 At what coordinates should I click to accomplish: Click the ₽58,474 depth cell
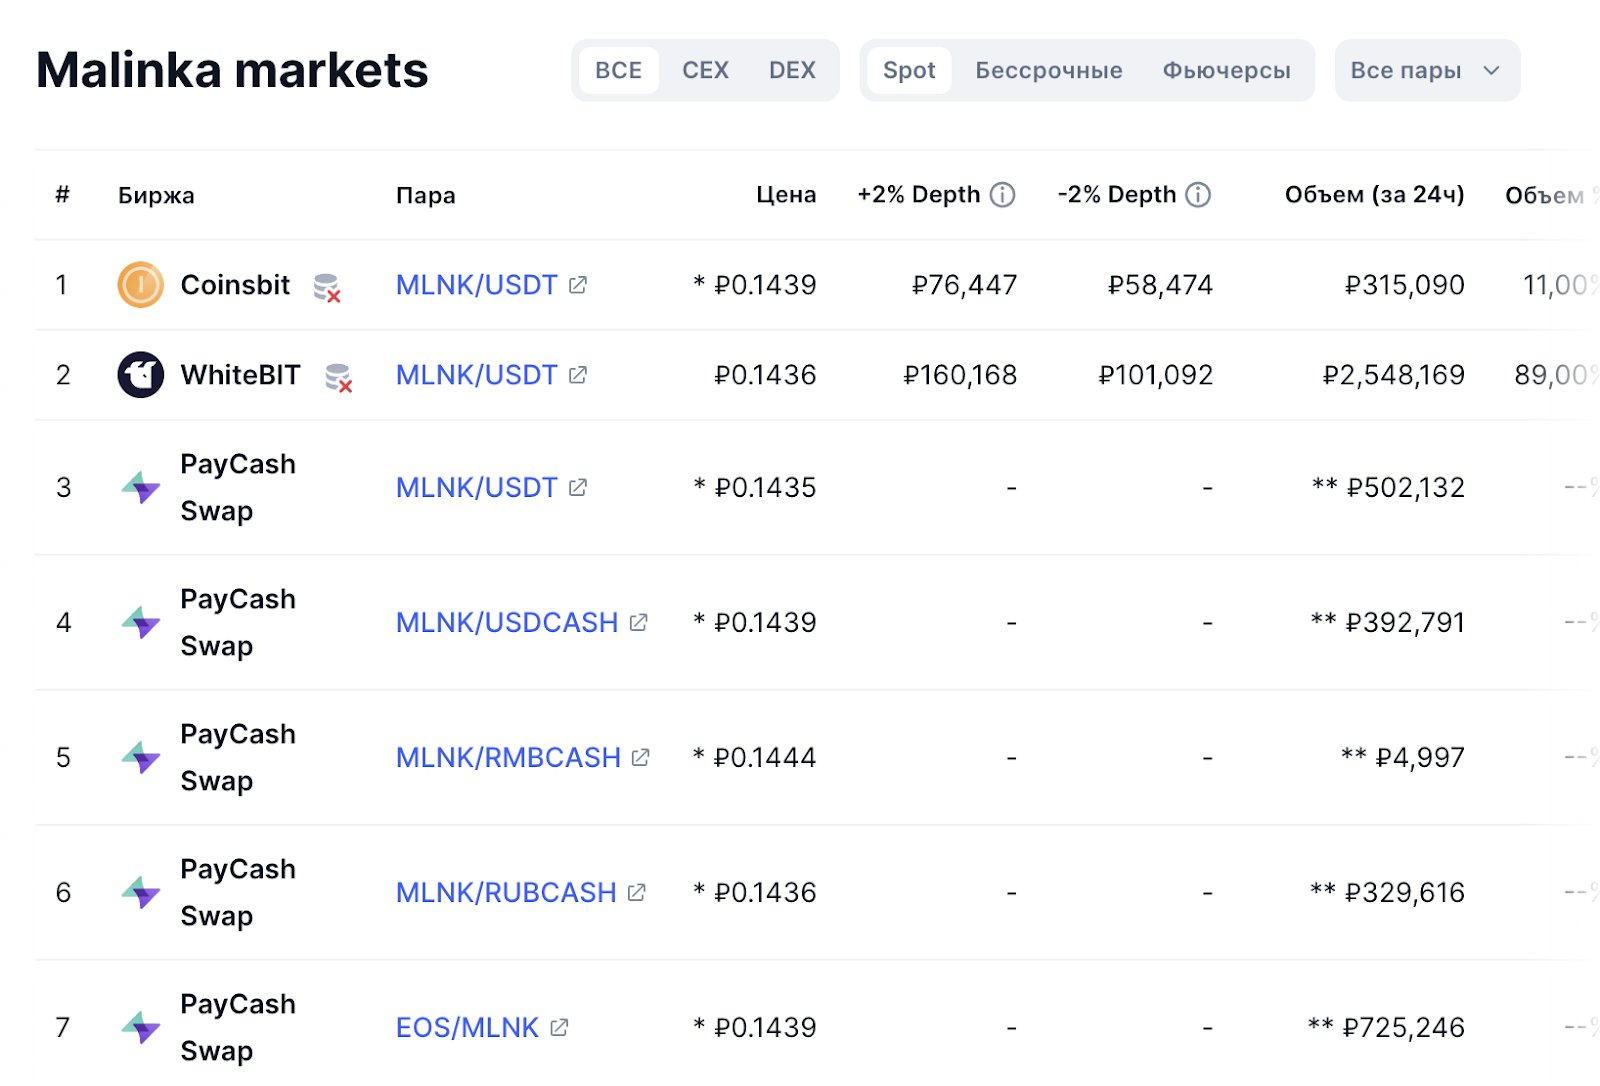[1160, 285]
